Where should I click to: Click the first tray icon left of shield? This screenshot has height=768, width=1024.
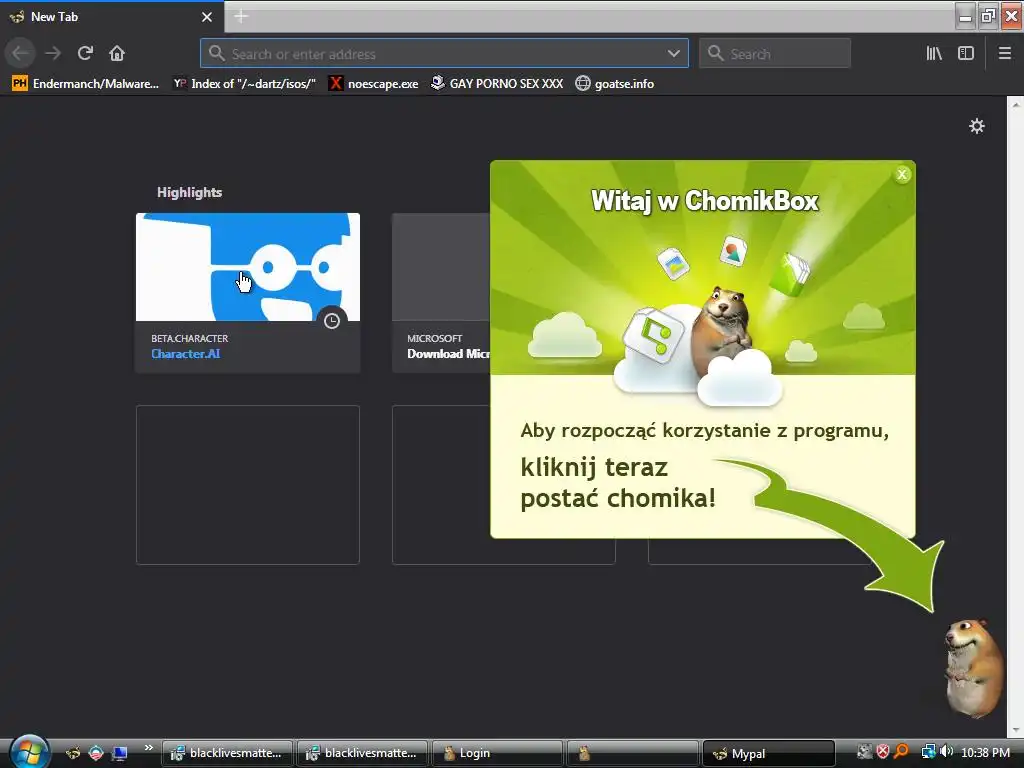pyautogui.click(x=864, y=752)
